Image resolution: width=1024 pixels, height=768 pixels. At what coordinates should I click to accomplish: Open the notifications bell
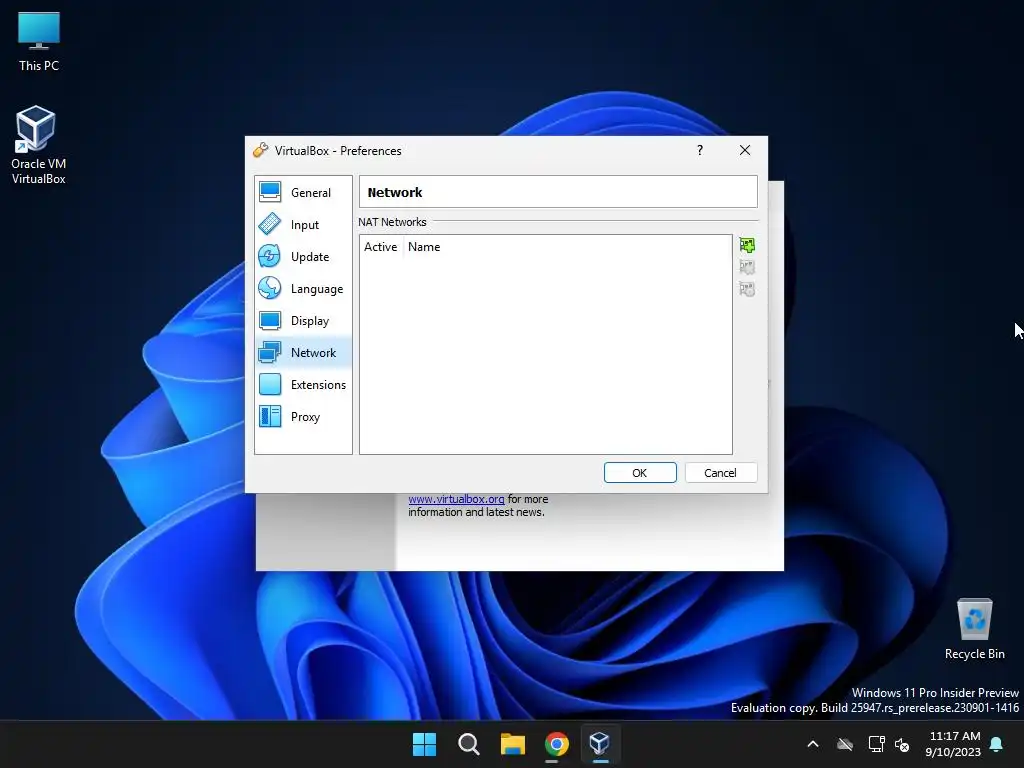[x=997, y=744]
